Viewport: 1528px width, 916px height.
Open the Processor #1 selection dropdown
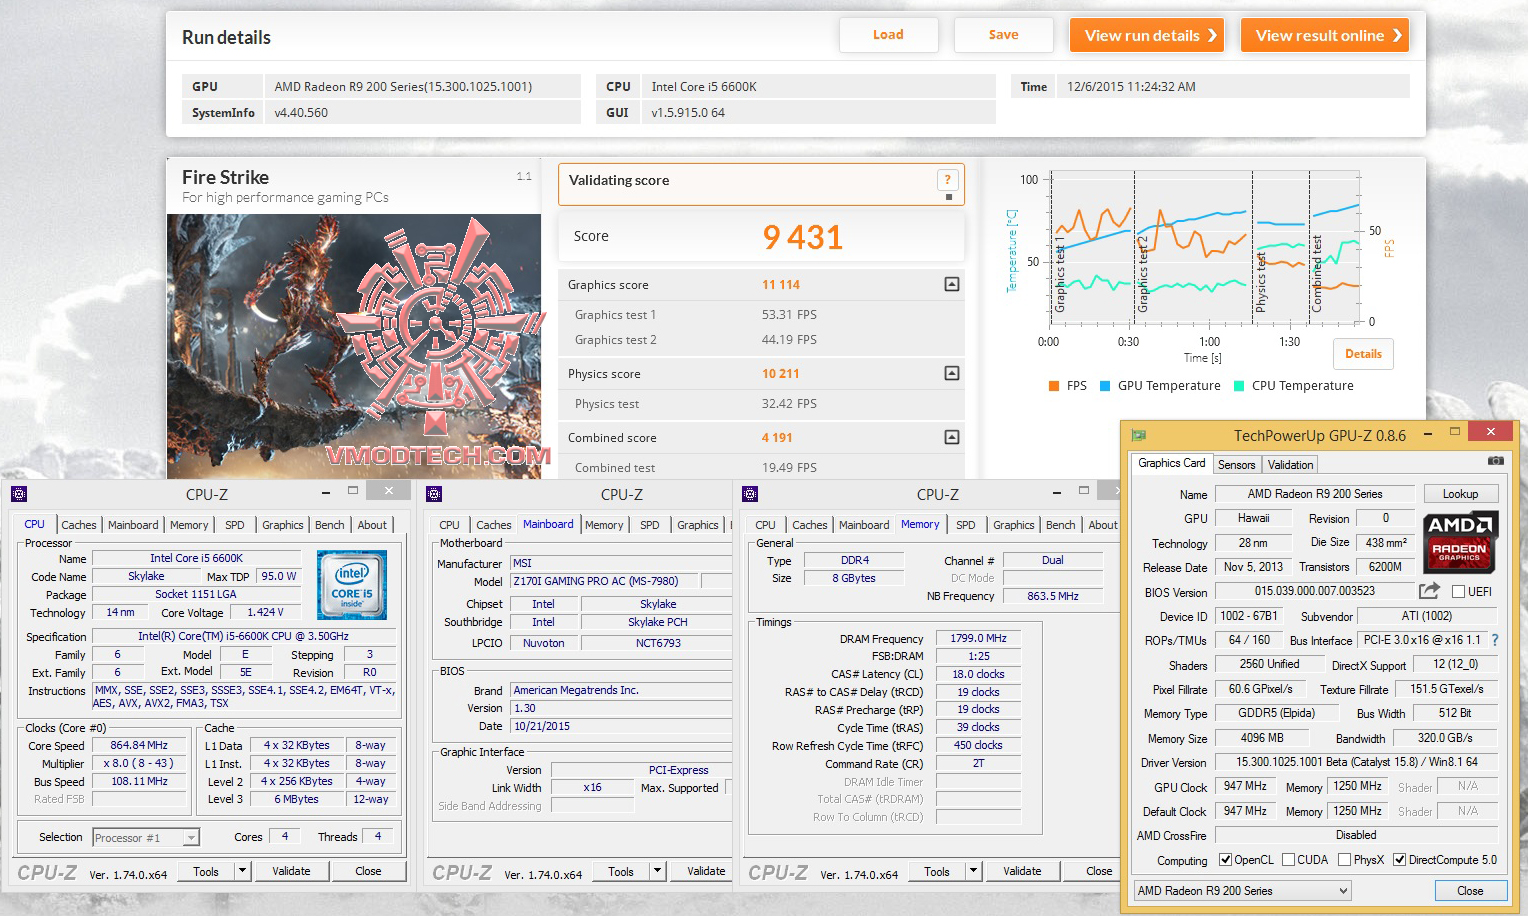click(145, 837)
